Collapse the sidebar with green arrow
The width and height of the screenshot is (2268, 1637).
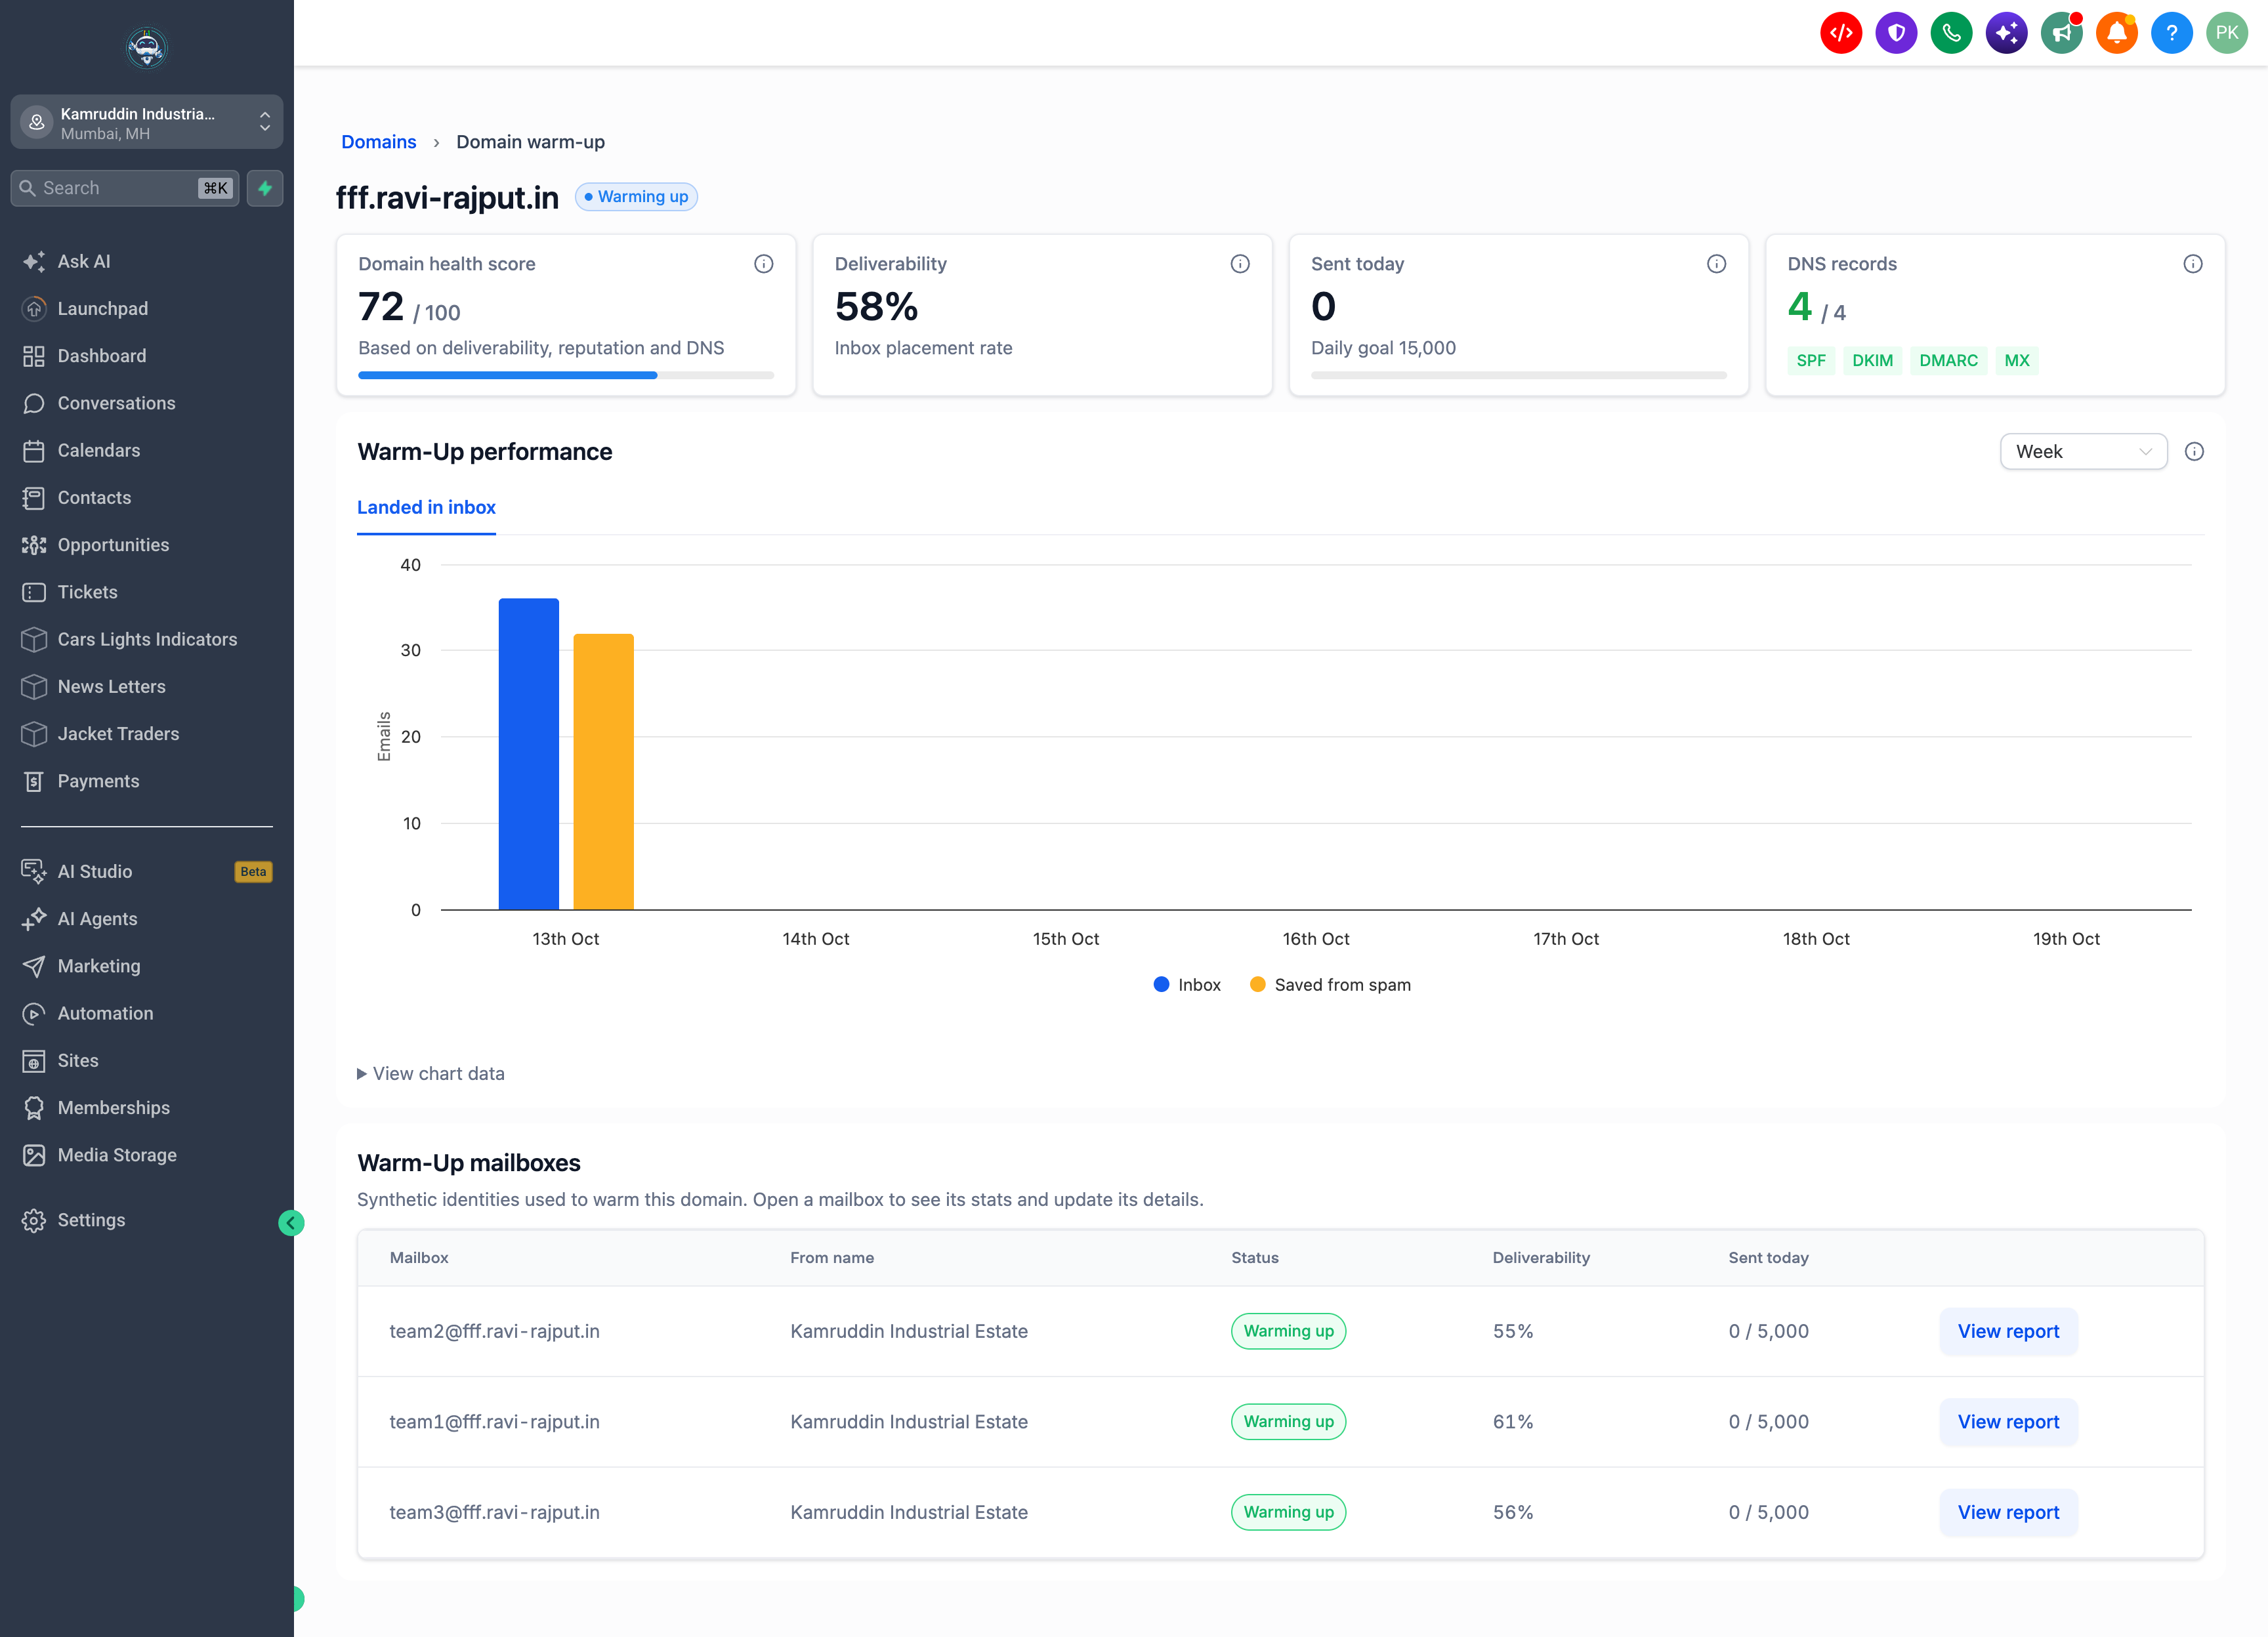tap(291, 1222)
